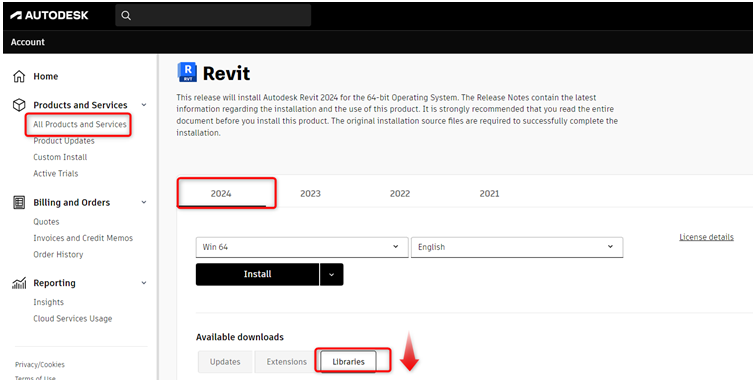
Task: Open Order History
Action: point(58,255)
